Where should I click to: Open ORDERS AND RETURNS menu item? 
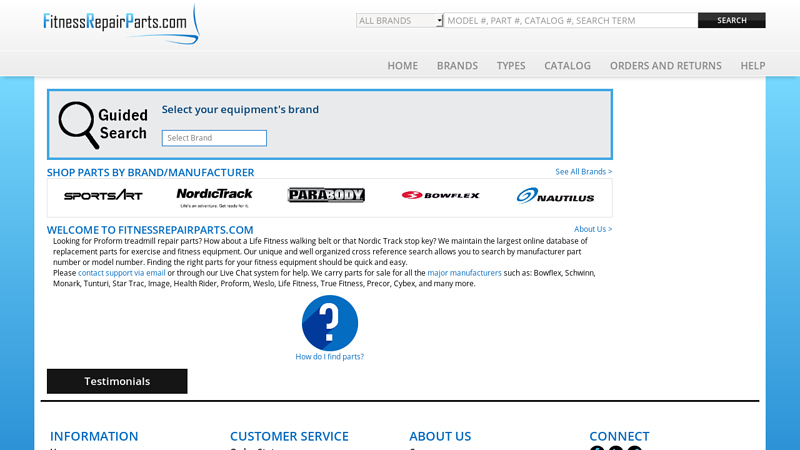[666, 66]
